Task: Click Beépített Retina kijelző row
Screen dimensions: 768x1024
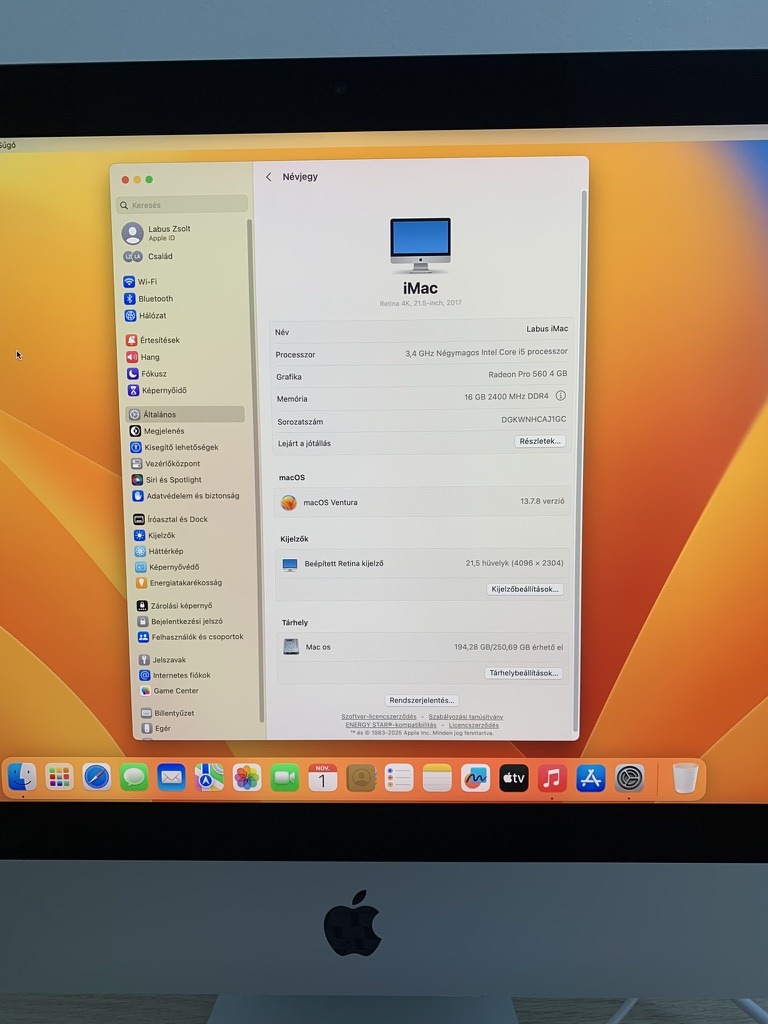Action: point(423,563)
